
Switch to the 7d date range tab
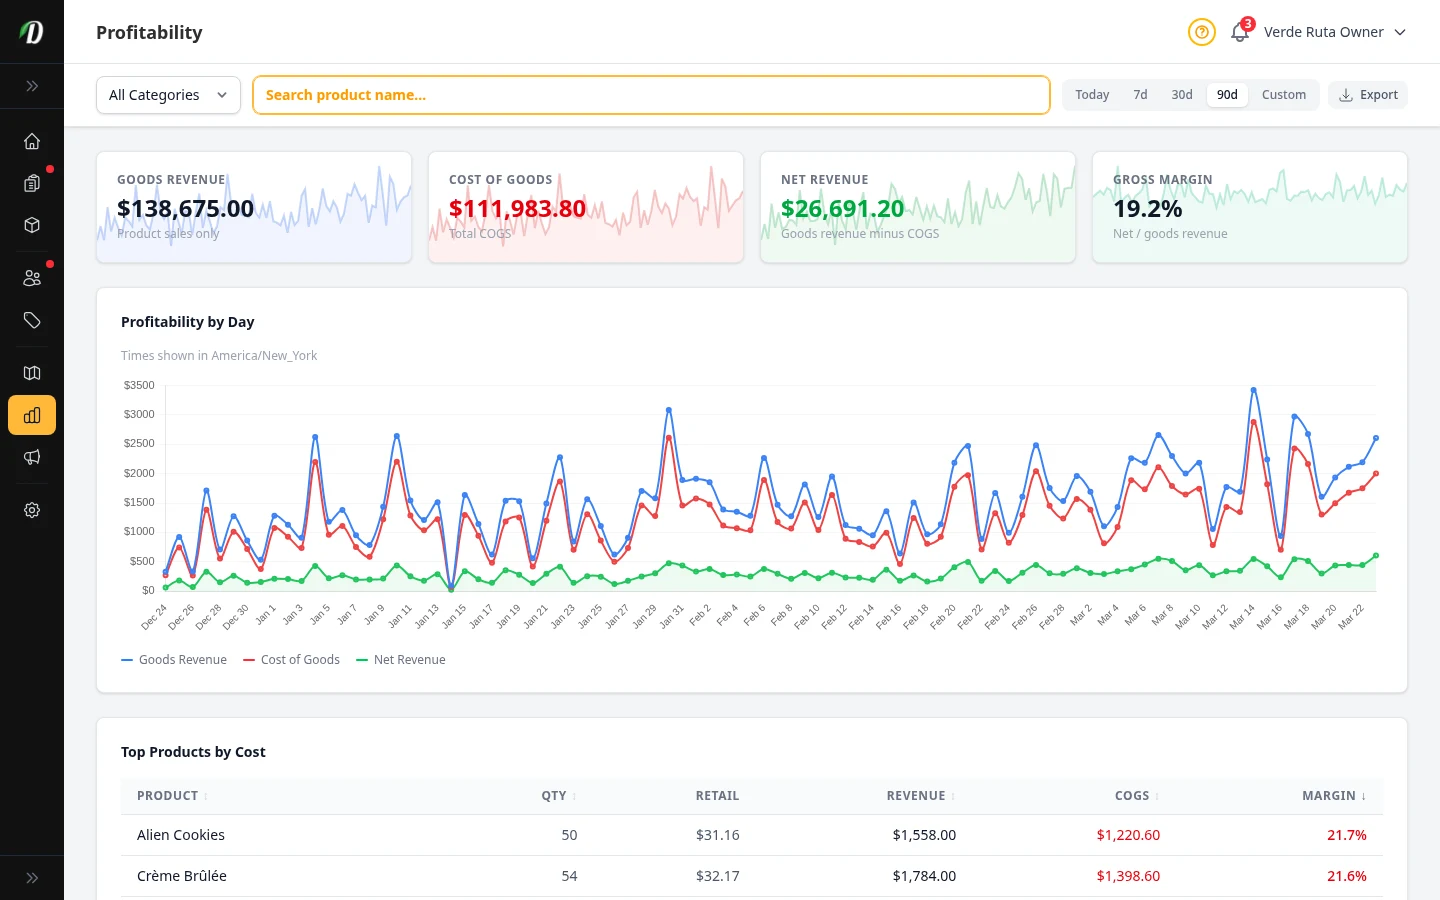1140,94
